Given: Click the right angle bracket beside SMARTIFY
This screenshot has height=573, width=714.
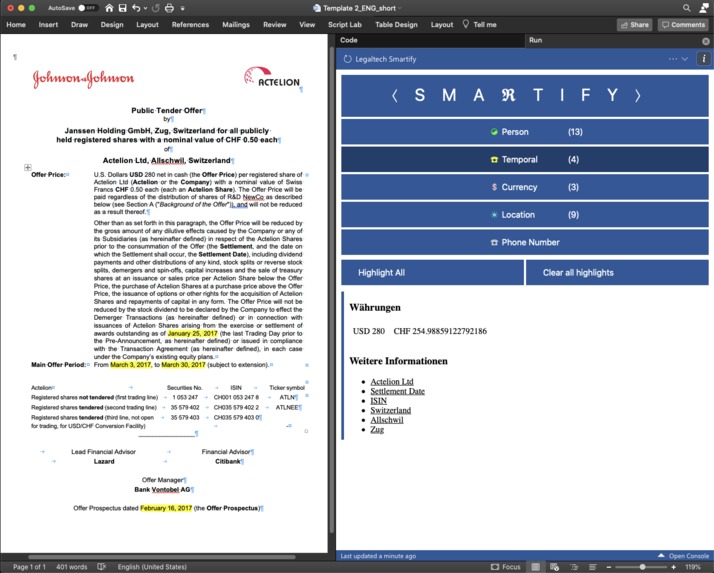Looking at the screenshot, I should pyautogui.click(x=638, y=96).
